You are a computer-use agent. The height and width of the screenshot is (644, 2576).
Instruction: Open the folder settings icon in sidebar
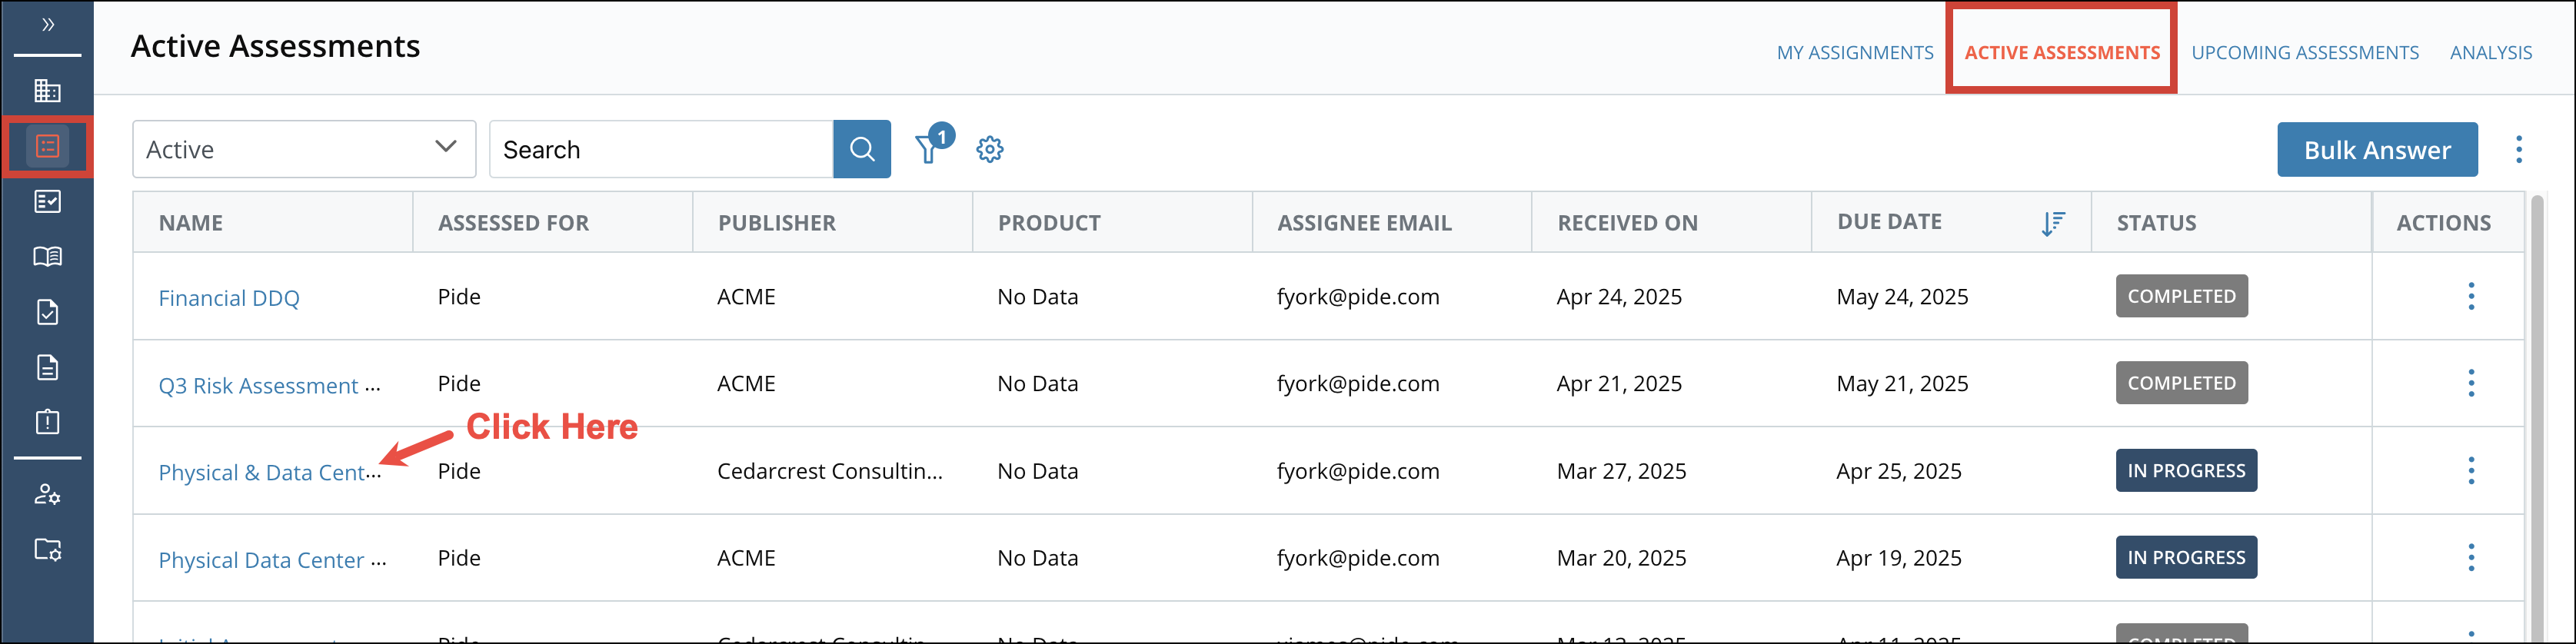pyautogui.click(x=47, y=549)
